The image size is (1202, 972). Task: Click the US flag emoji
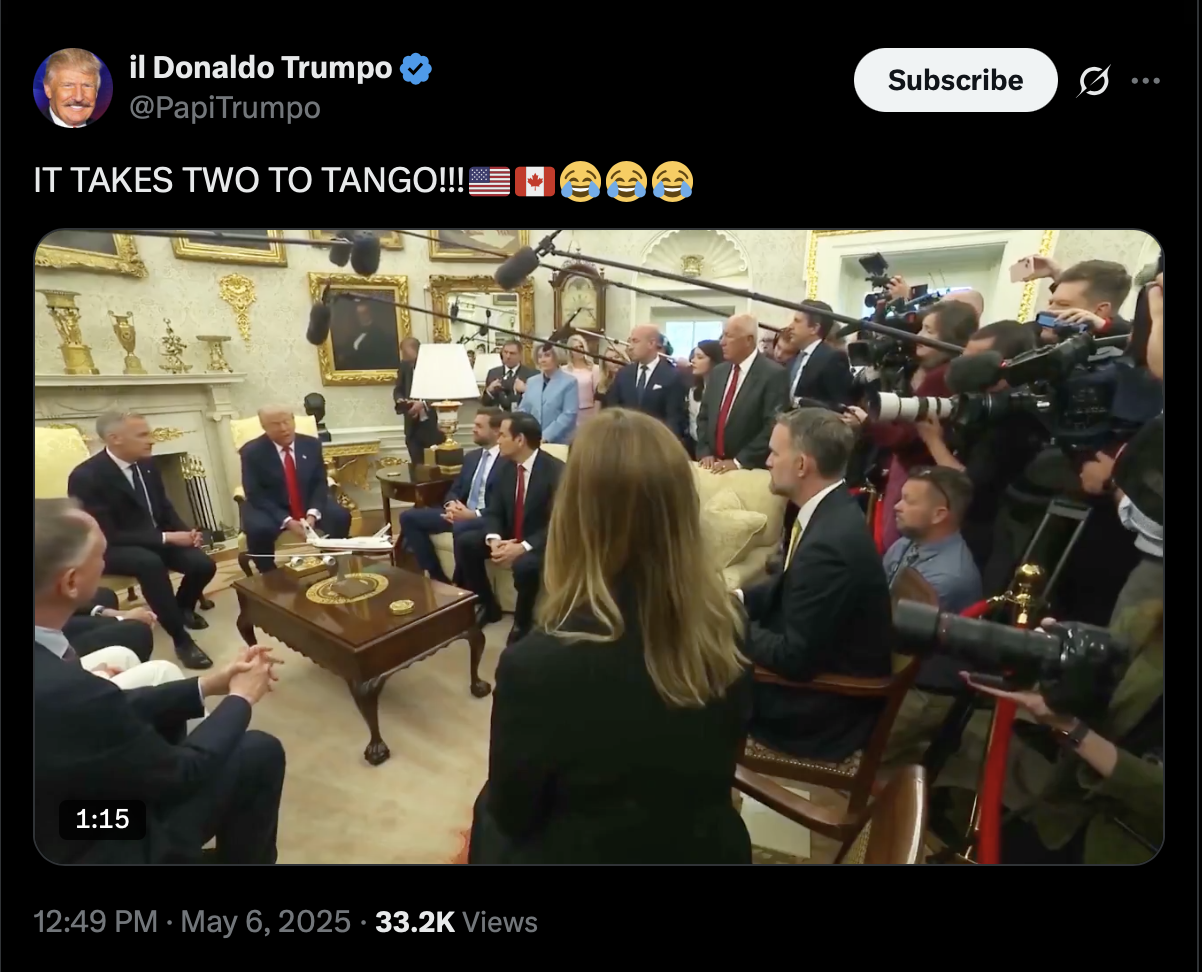[489, 181]
